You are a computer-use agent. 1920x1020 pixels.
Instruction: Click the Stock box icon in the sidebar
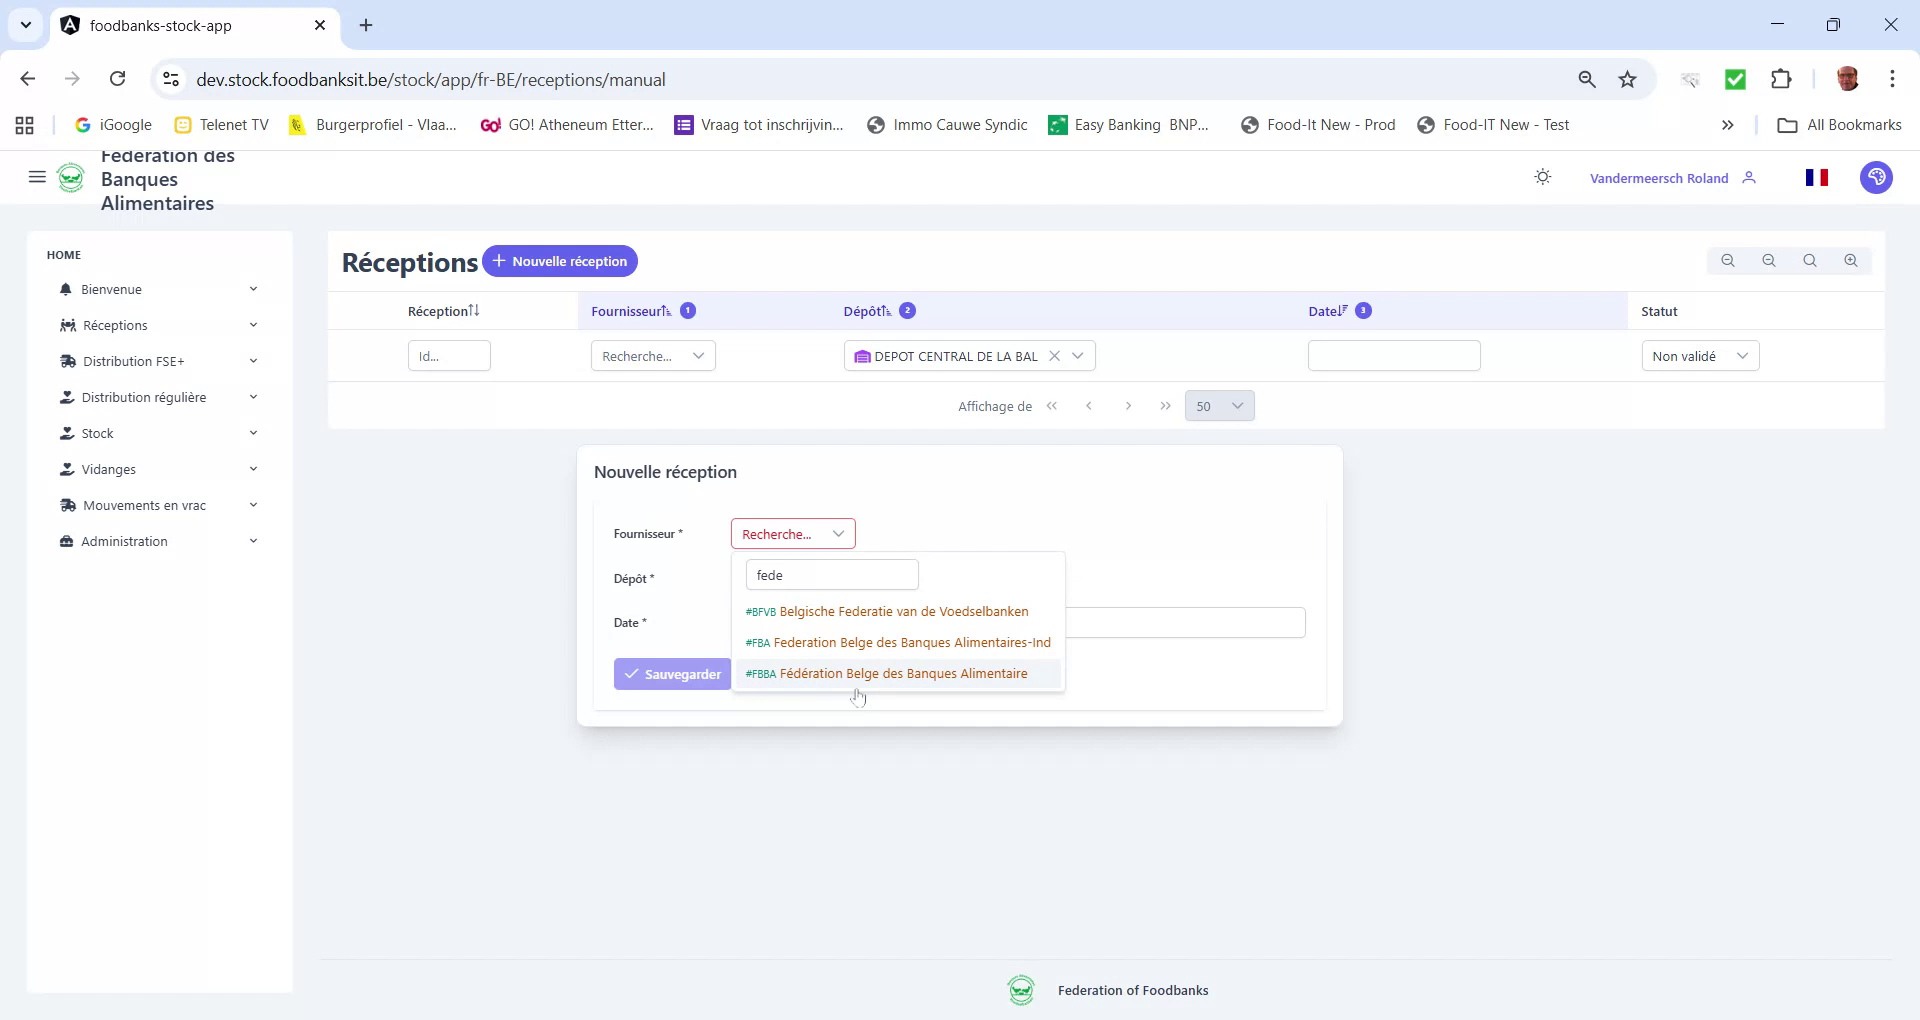point(67,433)
